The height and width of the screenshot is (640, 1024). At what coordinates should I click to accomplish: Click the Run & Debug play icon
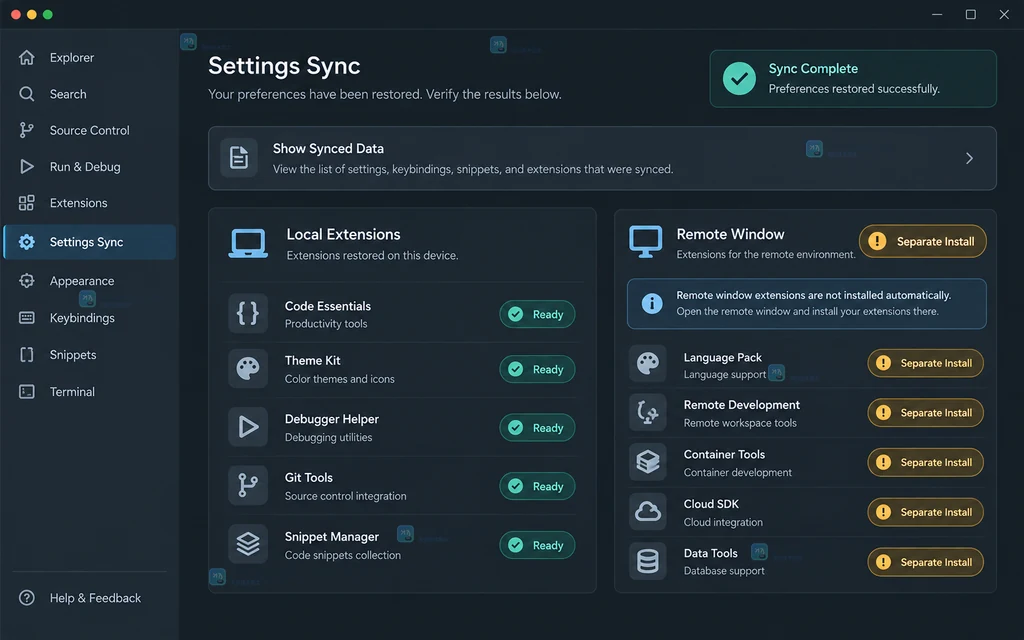click(x=27, y=167)
